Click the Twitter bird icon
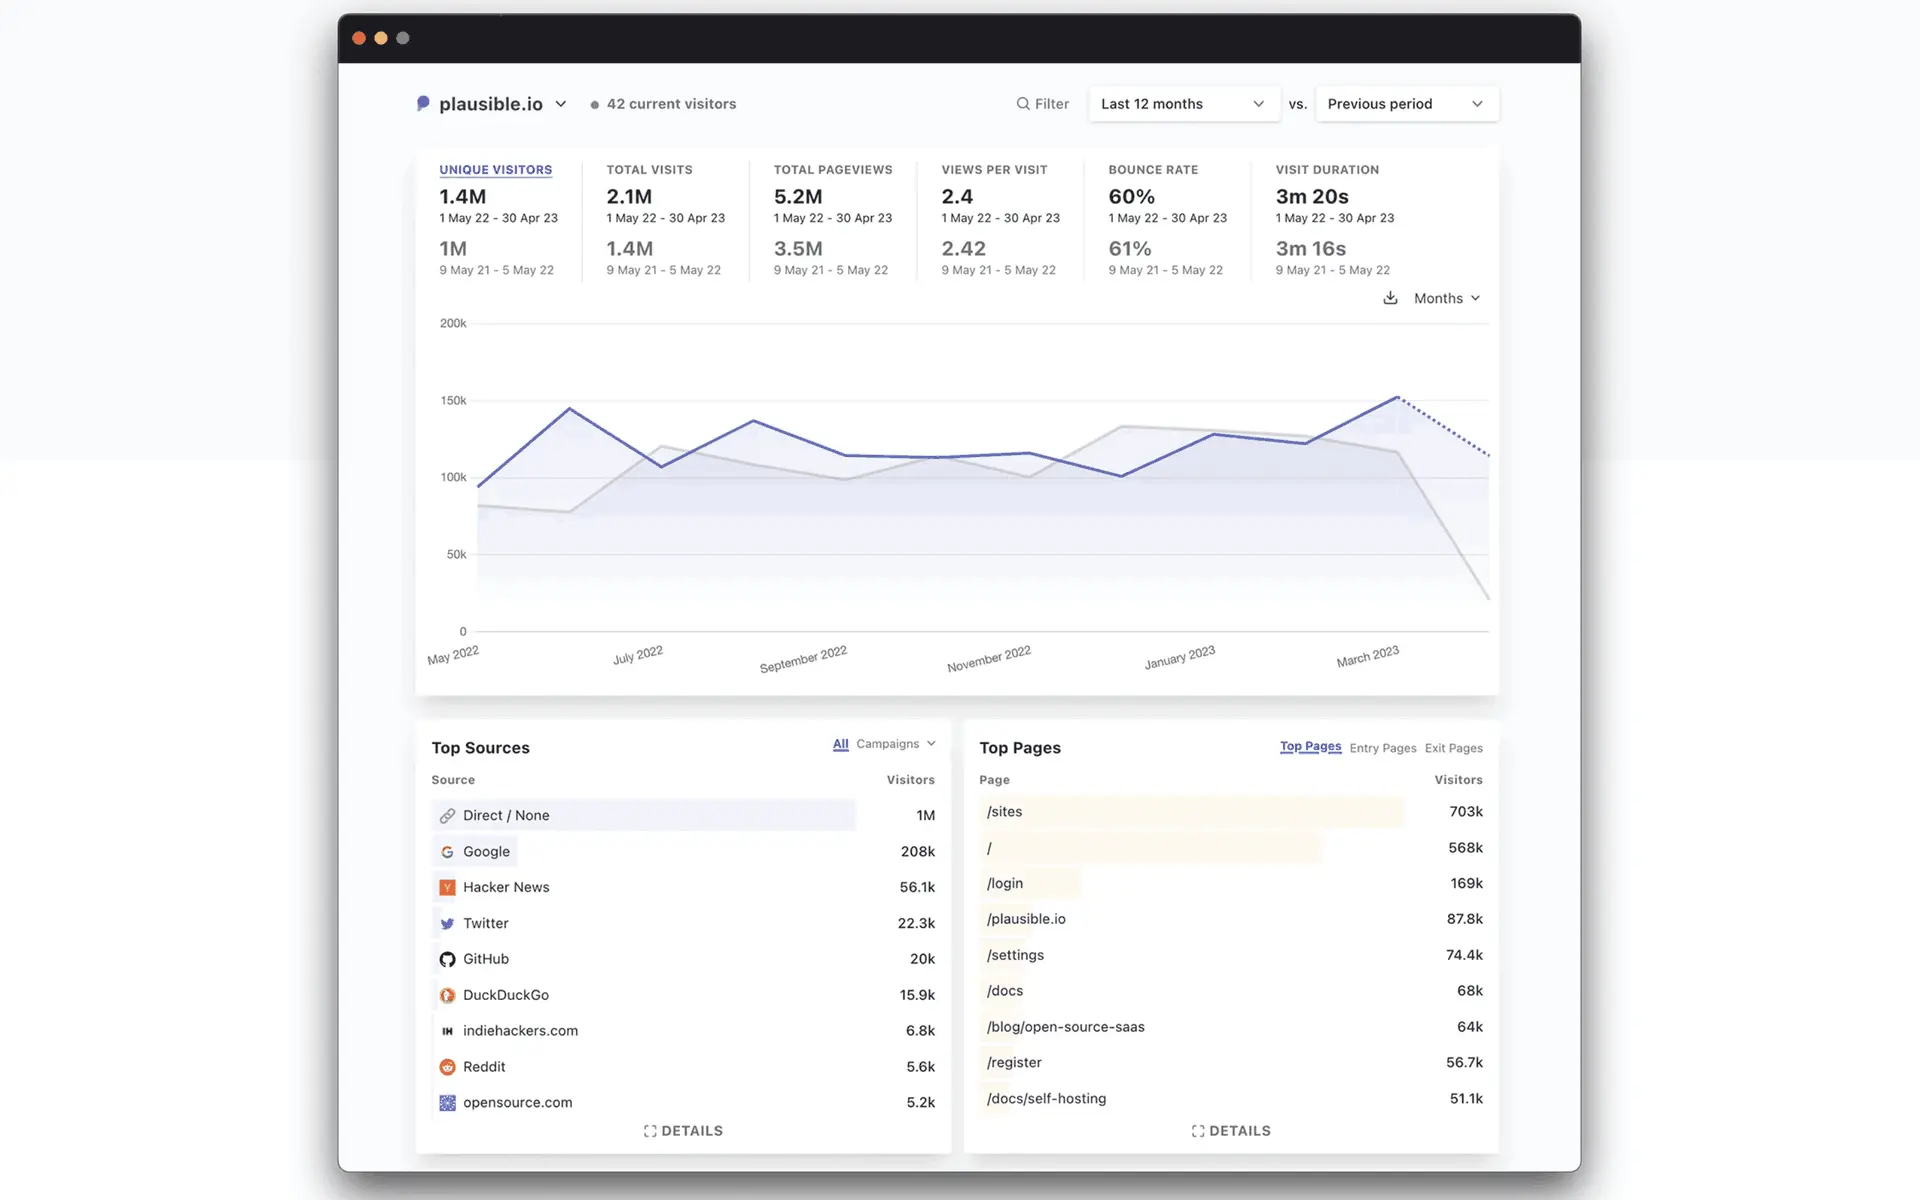The height and width of the screenshot is (1200, 1920). coord(447,924)
